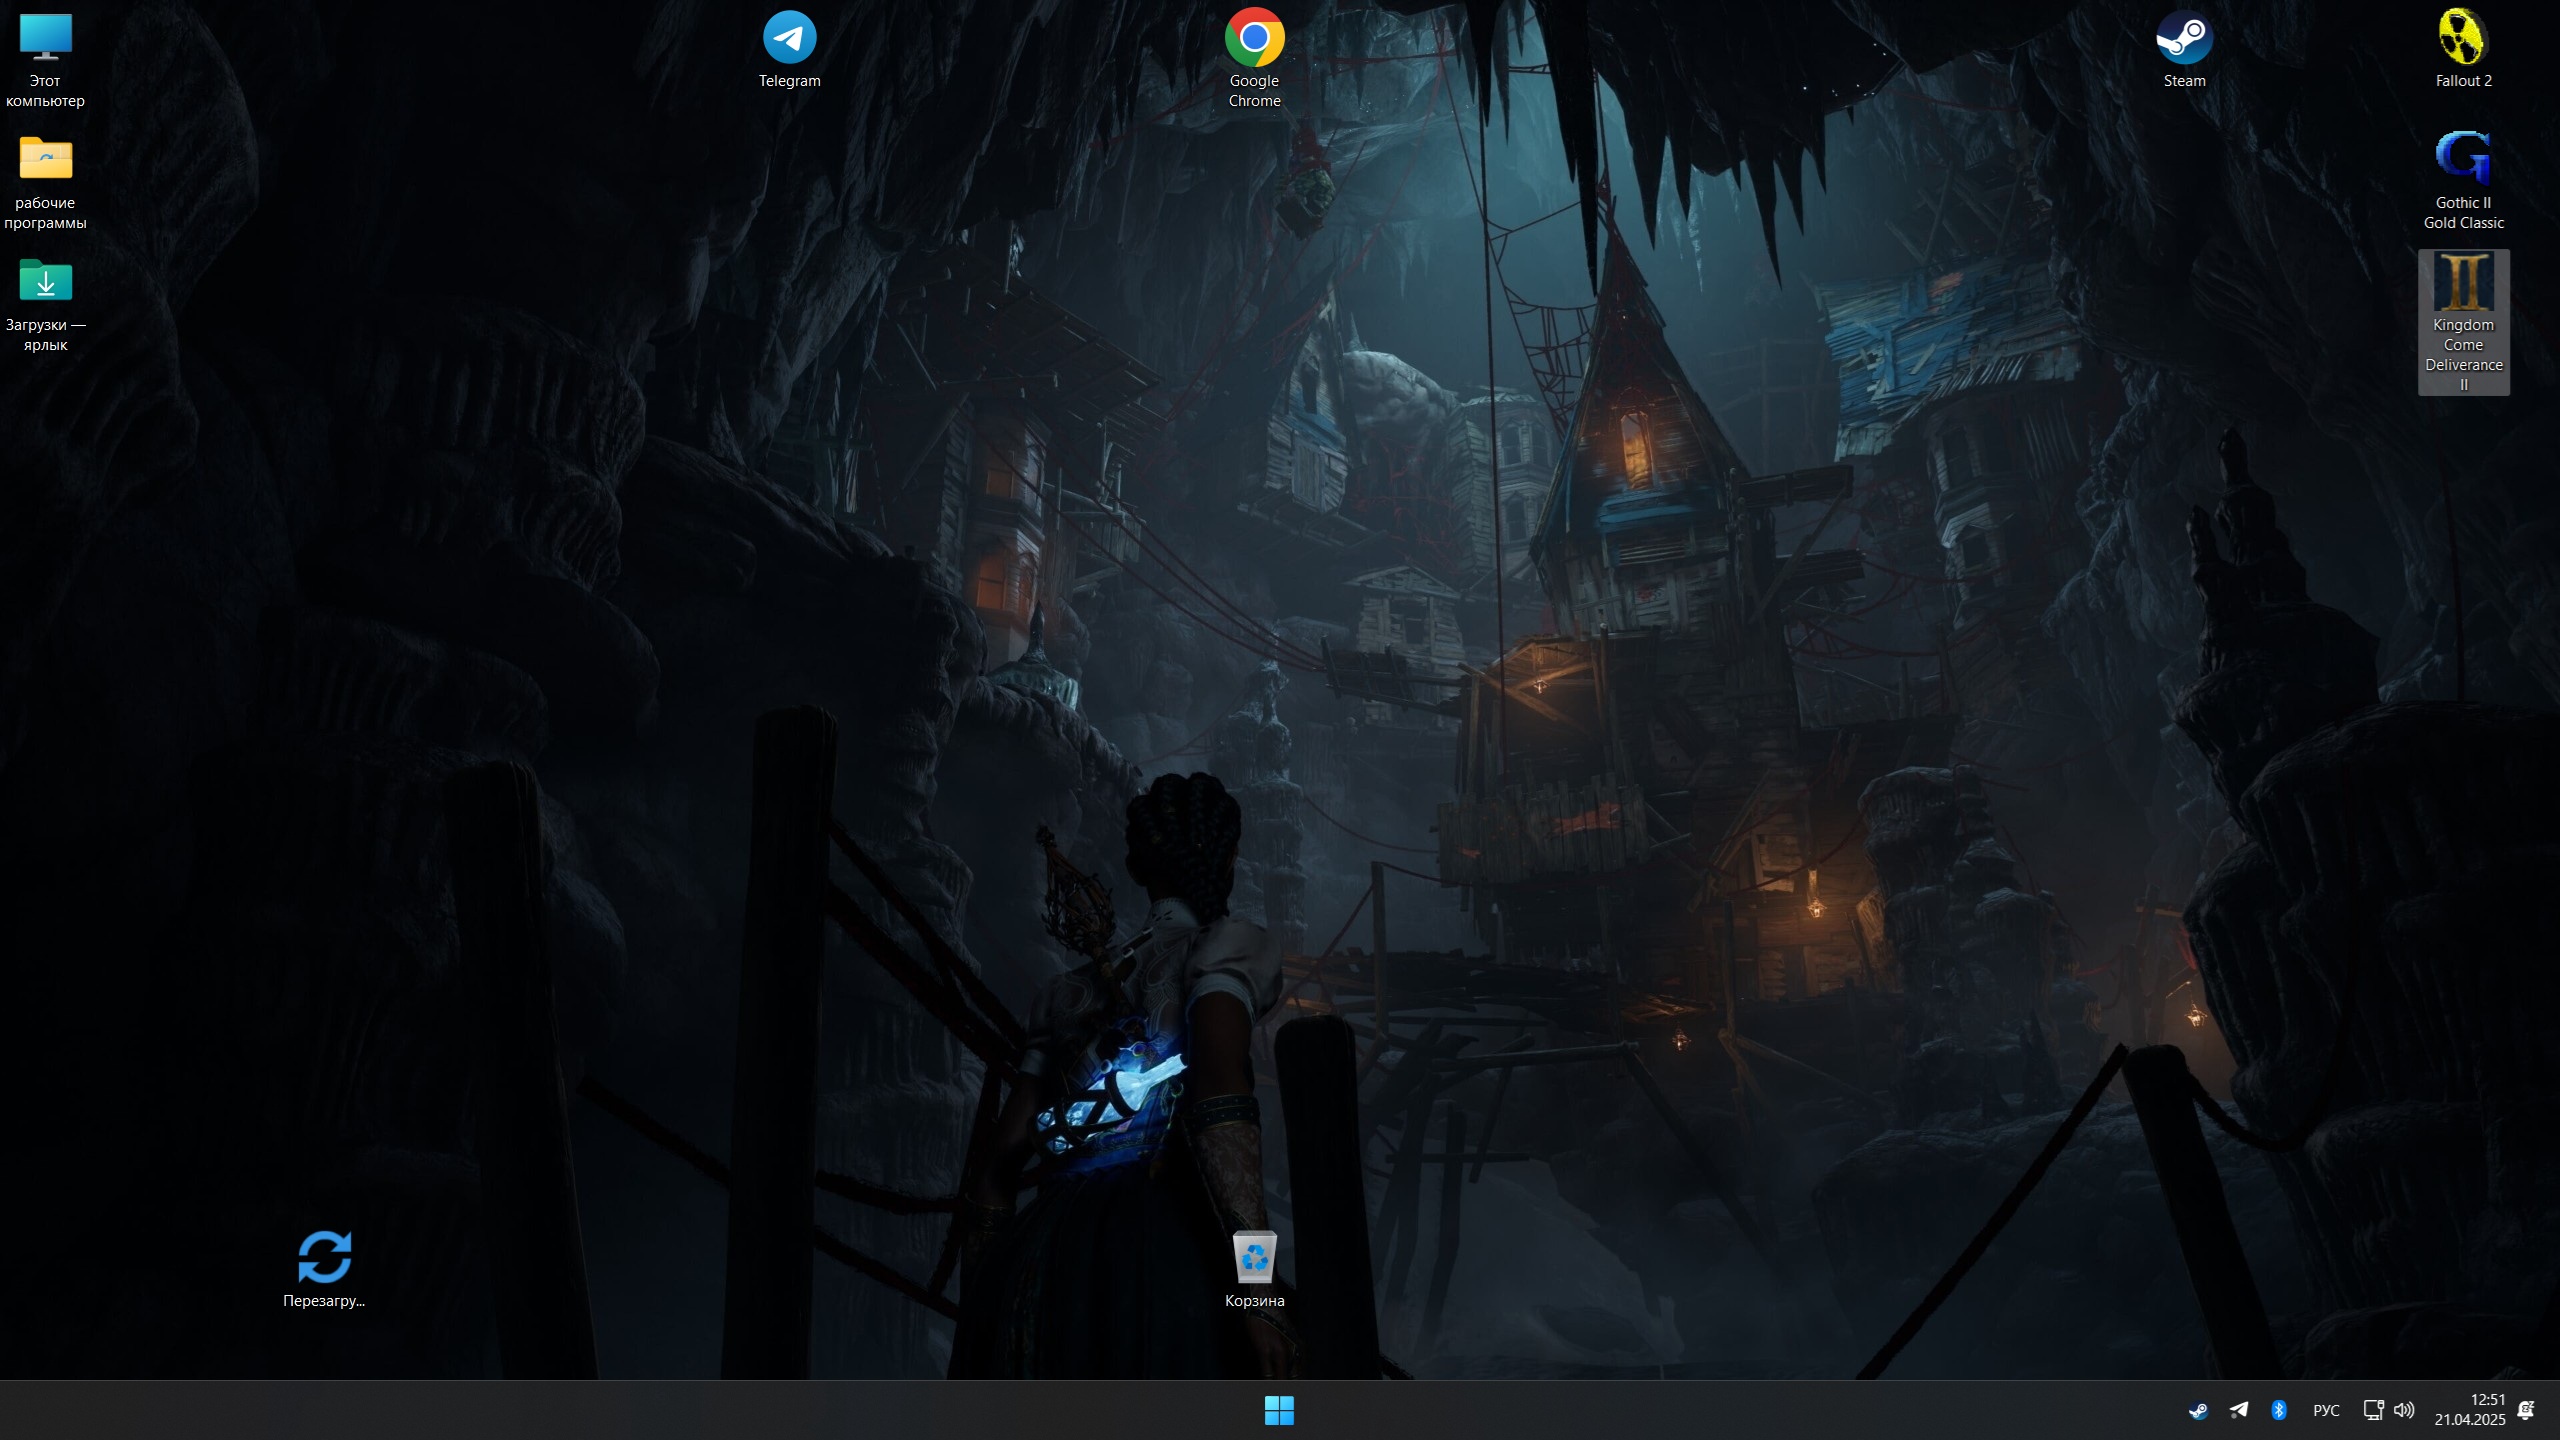This screenshot has height=1440, width=2560.
Task: Open the clock showing 12:51 21.04.2025
Action: tap(2470, 1410)
